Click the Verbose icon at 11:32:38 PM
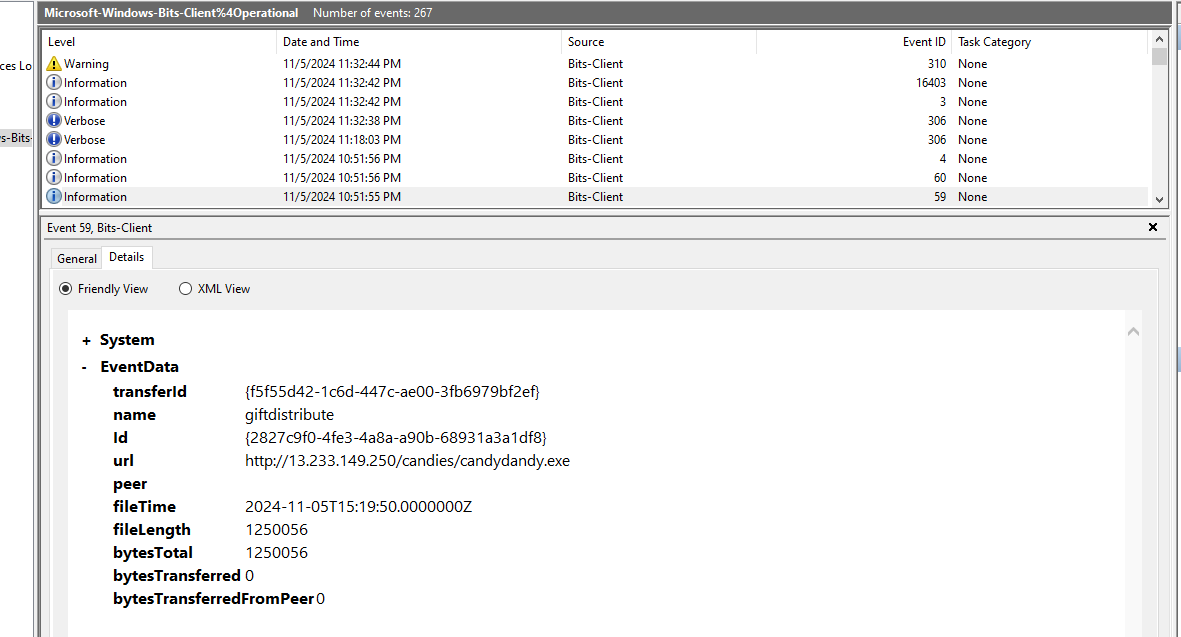This screenshot has width=1181, height=637. [x=53, y=120]
